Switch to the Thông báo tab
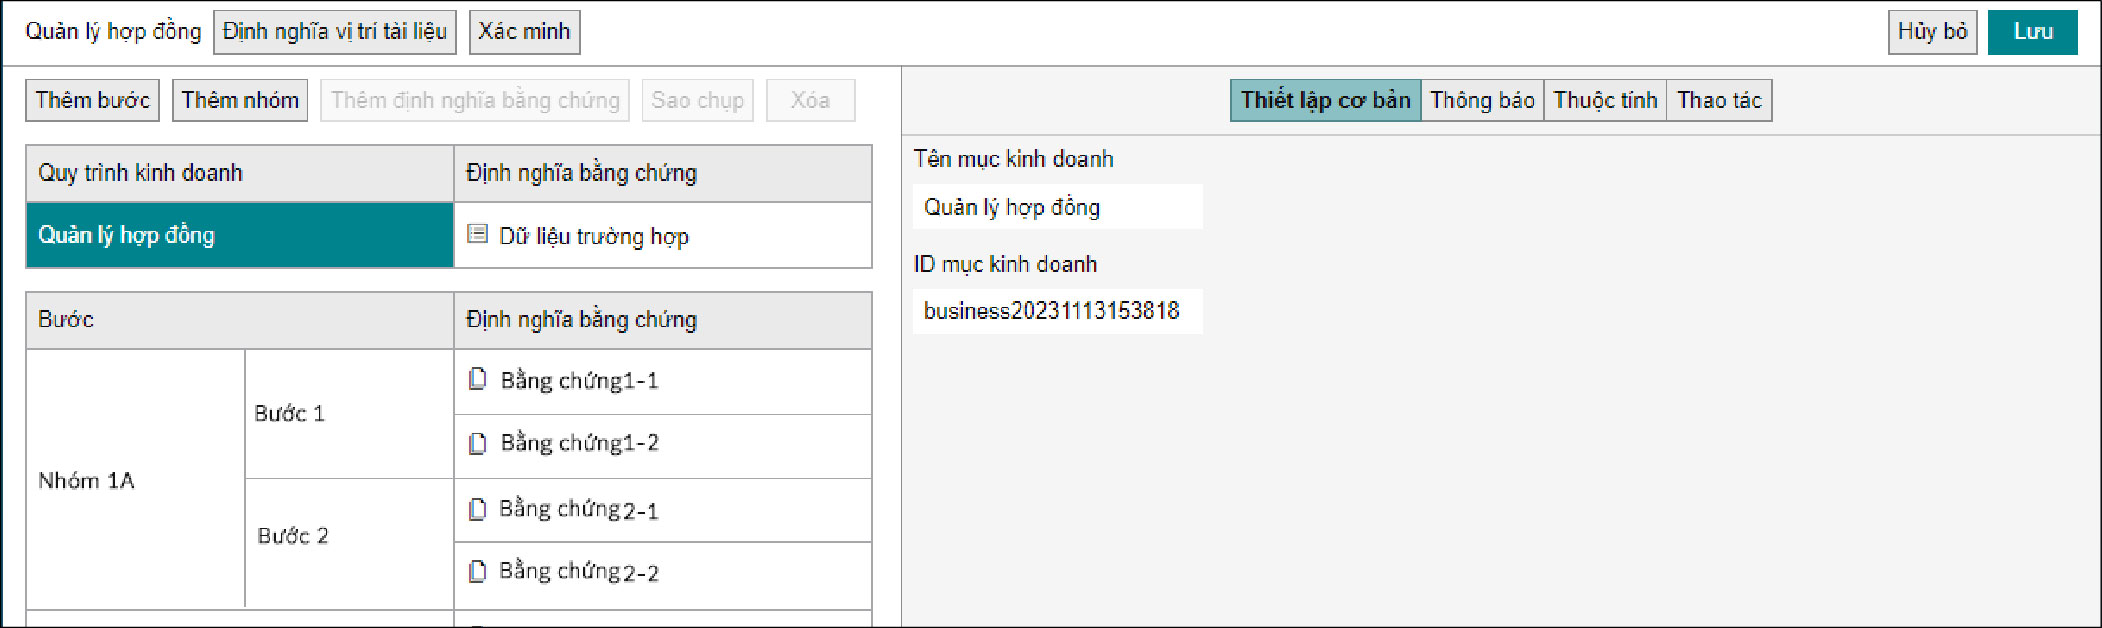Viewport: 2102px width, 628px height. click(x=1482, y=100)
